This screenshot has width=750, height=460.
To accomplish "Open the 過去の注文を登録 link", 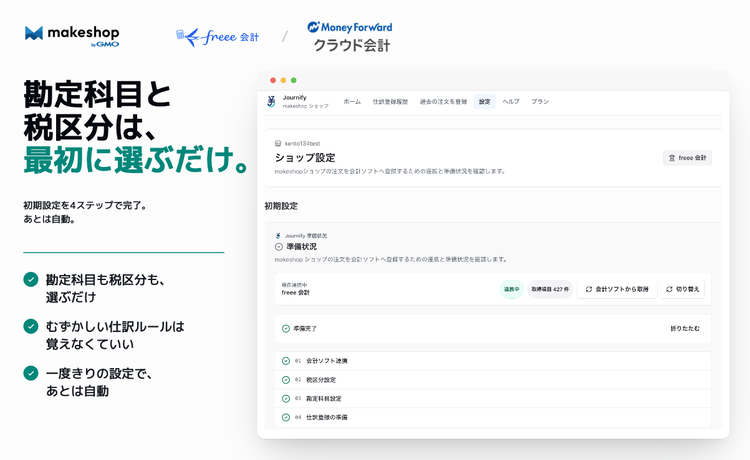I will coord(443,101).
